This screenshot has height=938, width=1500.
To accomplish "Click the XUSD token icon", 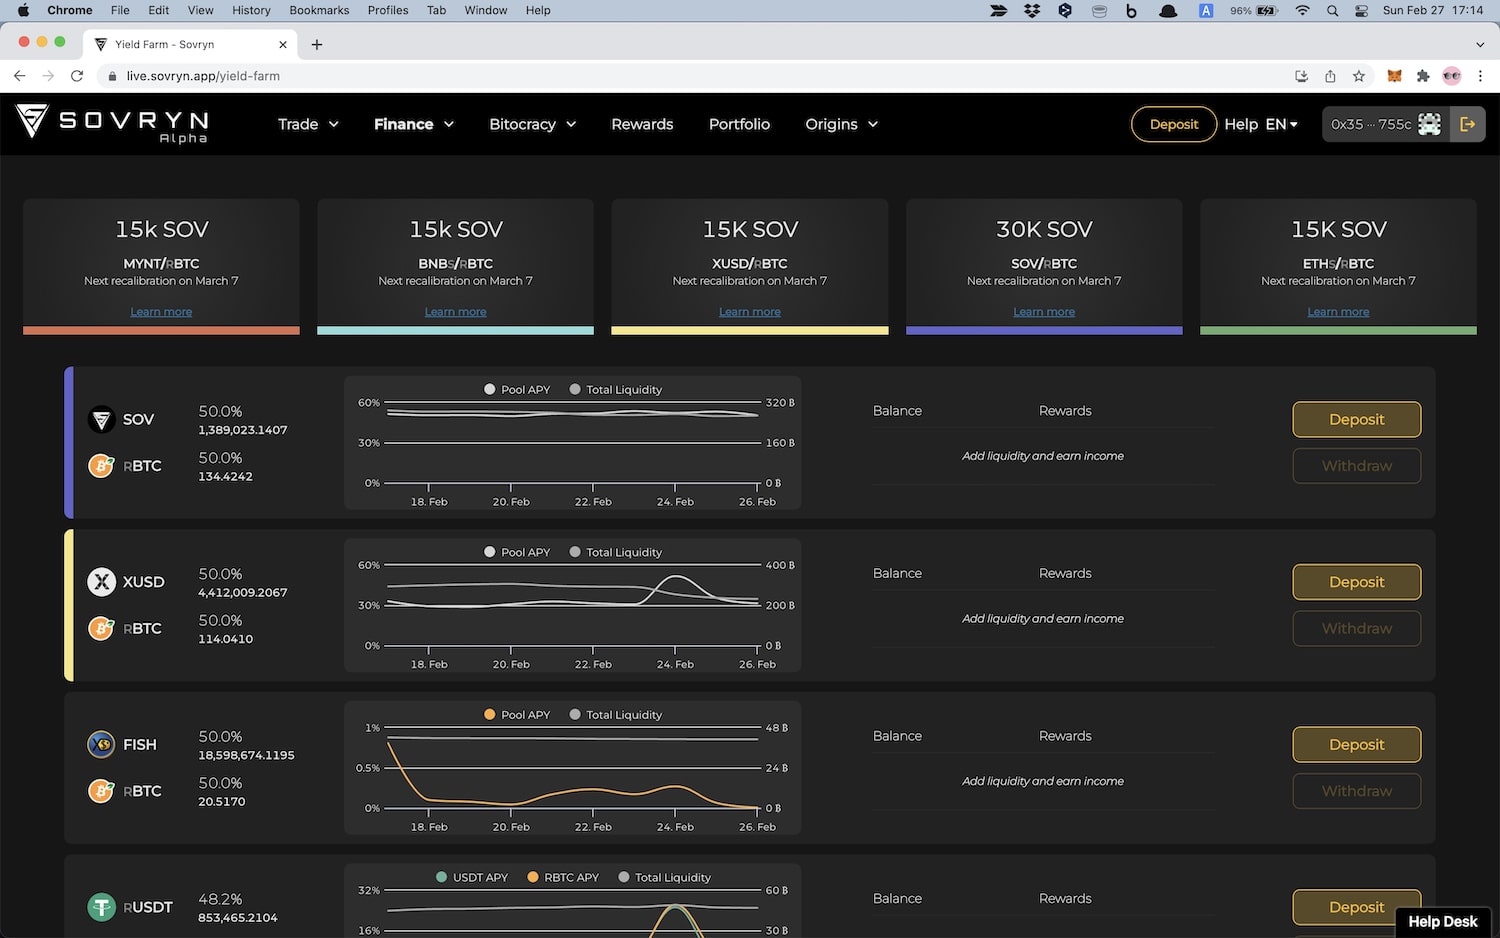I will [101, 582].
